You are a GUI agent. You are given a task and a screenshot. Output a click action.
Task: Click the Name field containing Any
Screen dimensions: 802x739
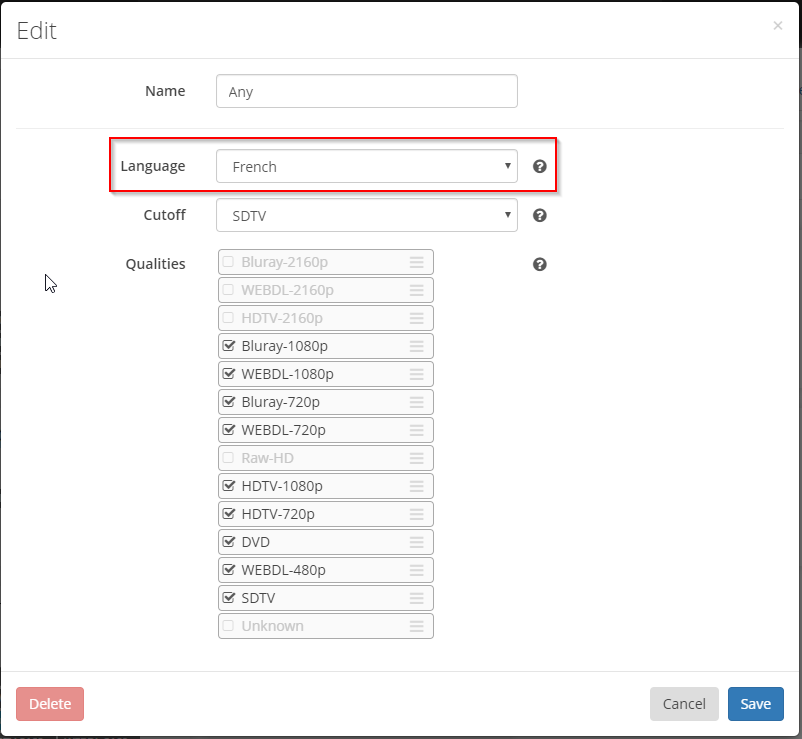point(367,91)
